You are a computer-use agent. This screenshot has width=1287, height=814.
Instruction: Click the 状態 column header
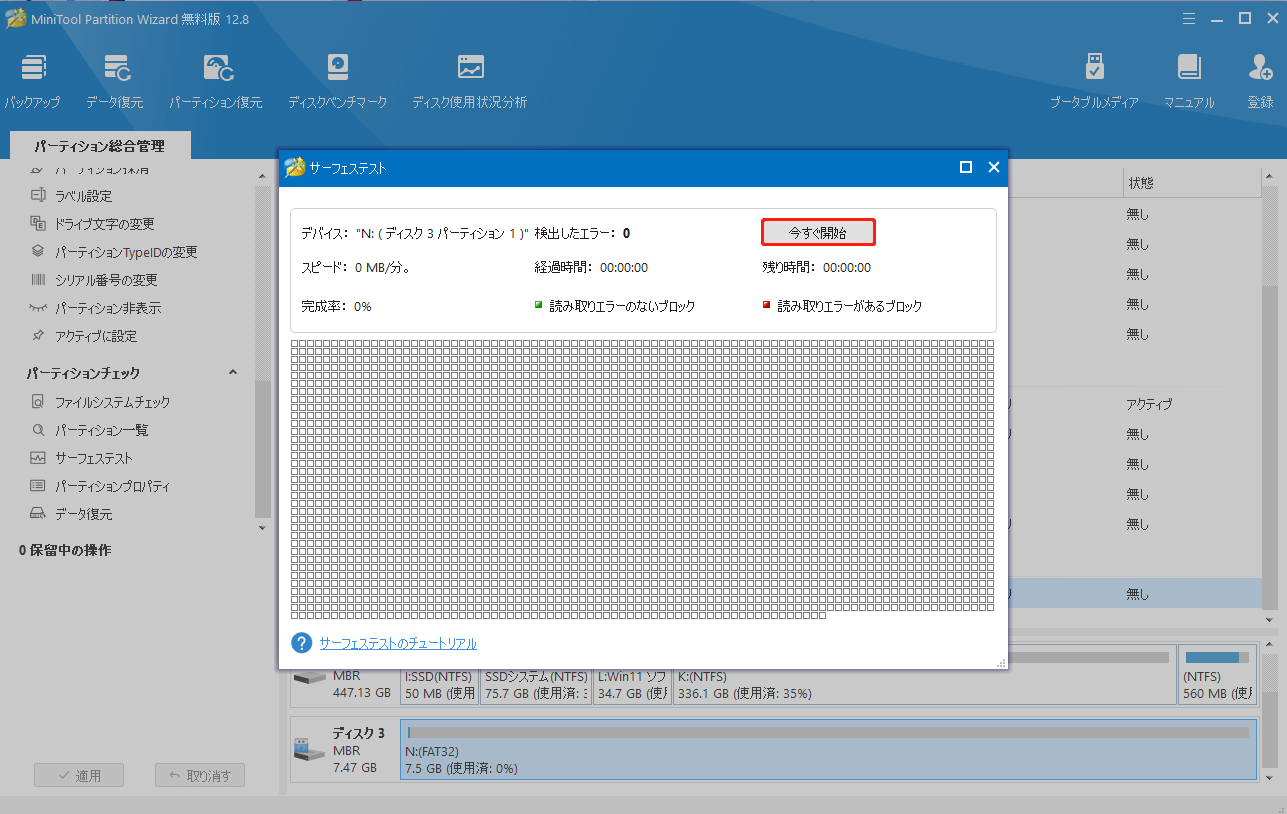pyautogui.click(x=1141, y=183)
